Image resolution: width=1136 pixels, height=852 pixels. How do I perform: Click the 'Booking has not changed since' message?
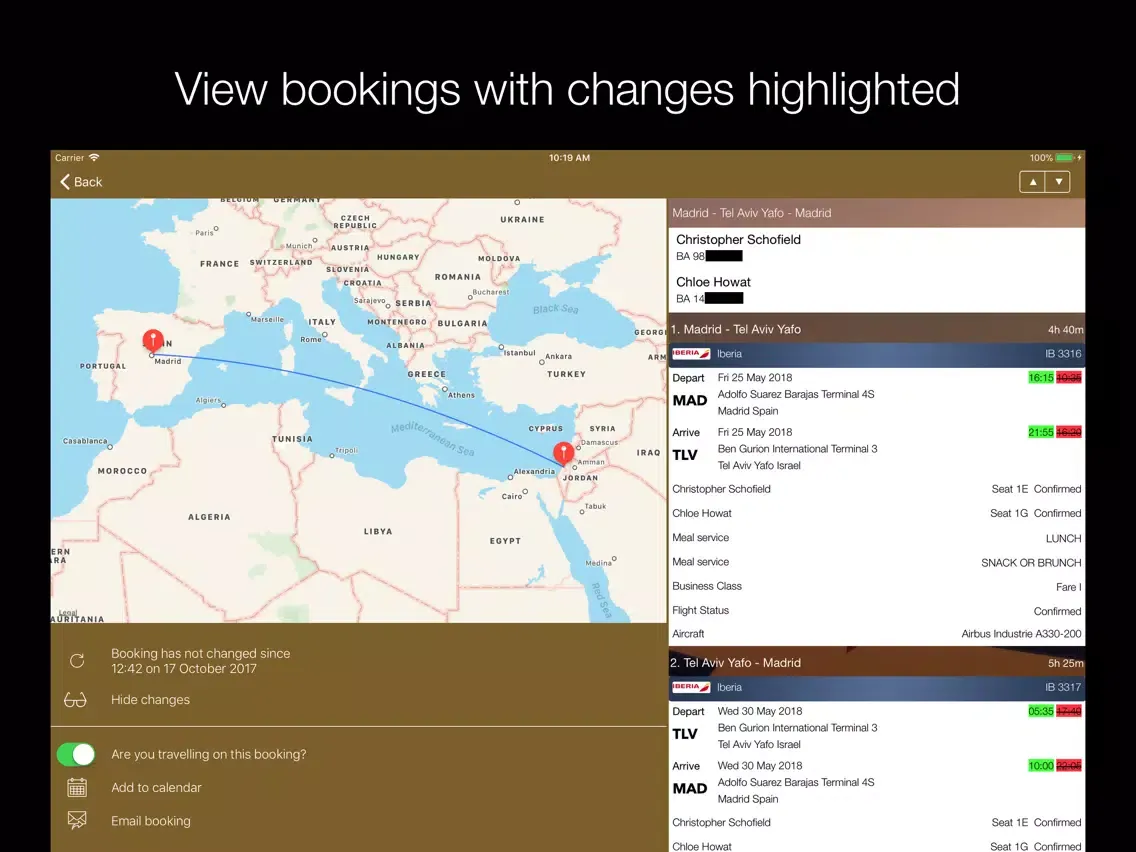[200, 661]
